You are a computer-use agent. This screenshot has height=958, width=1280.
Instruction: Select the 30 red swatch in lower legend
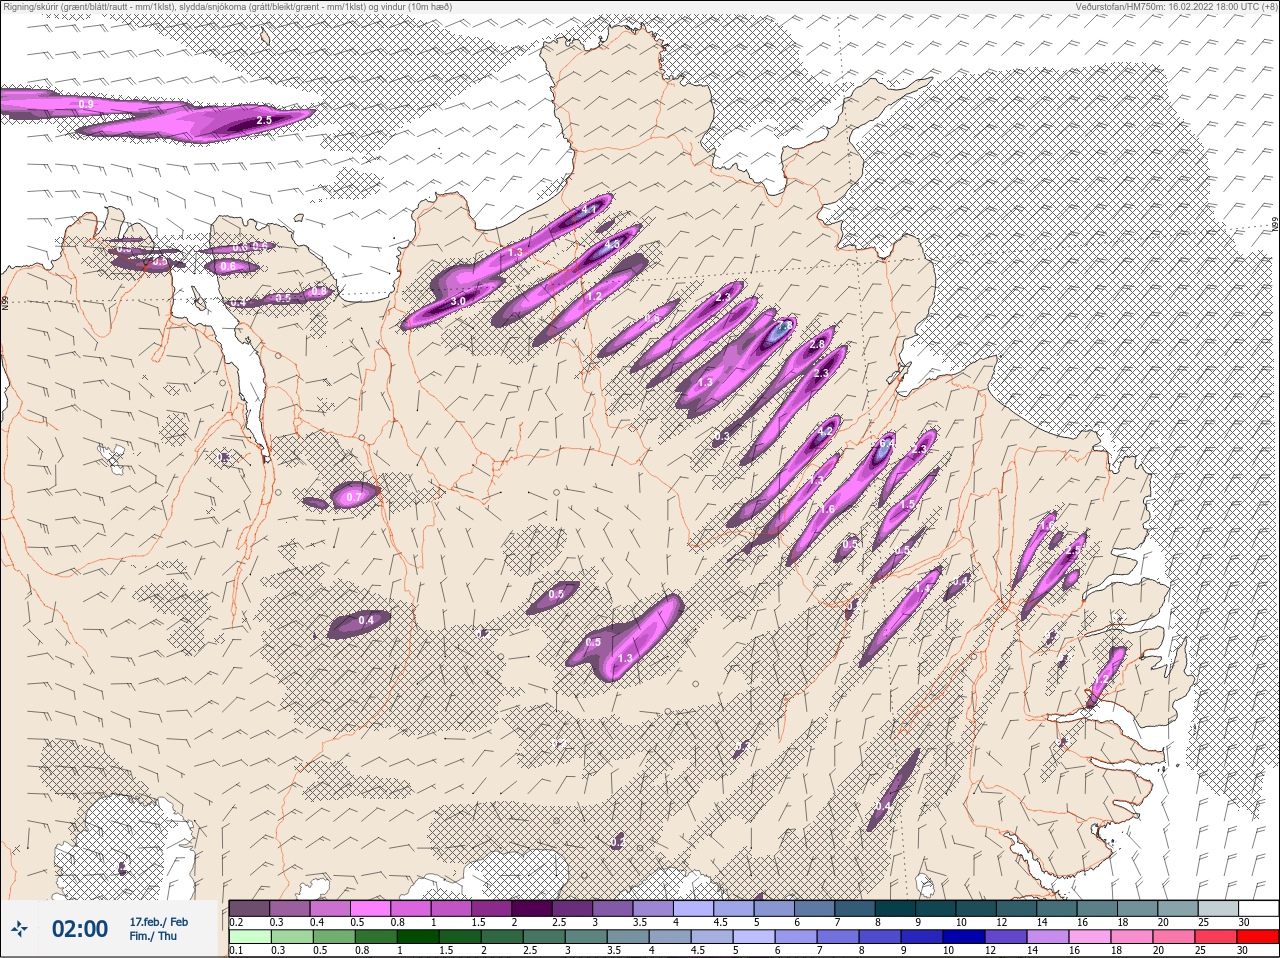1258,937
